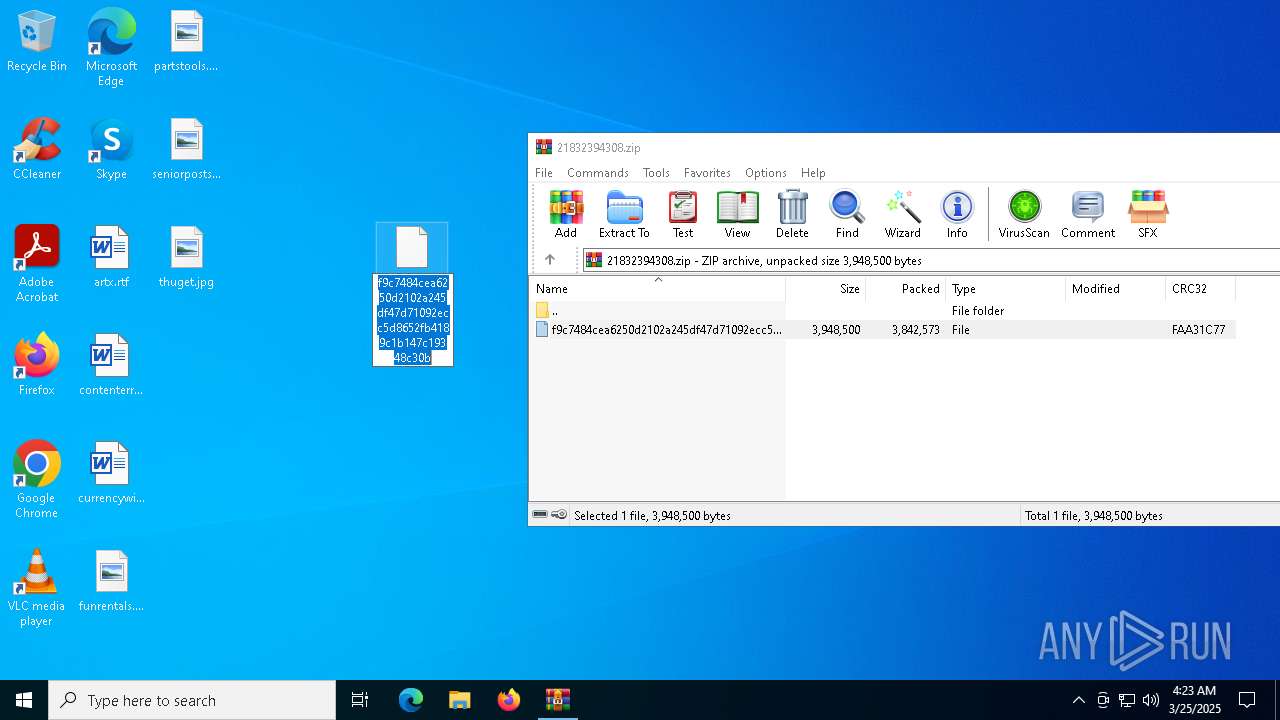This screenshot has height=720, width=1280.
Task: Click the CRC32 value FAA31C77
Action: 1198,330
